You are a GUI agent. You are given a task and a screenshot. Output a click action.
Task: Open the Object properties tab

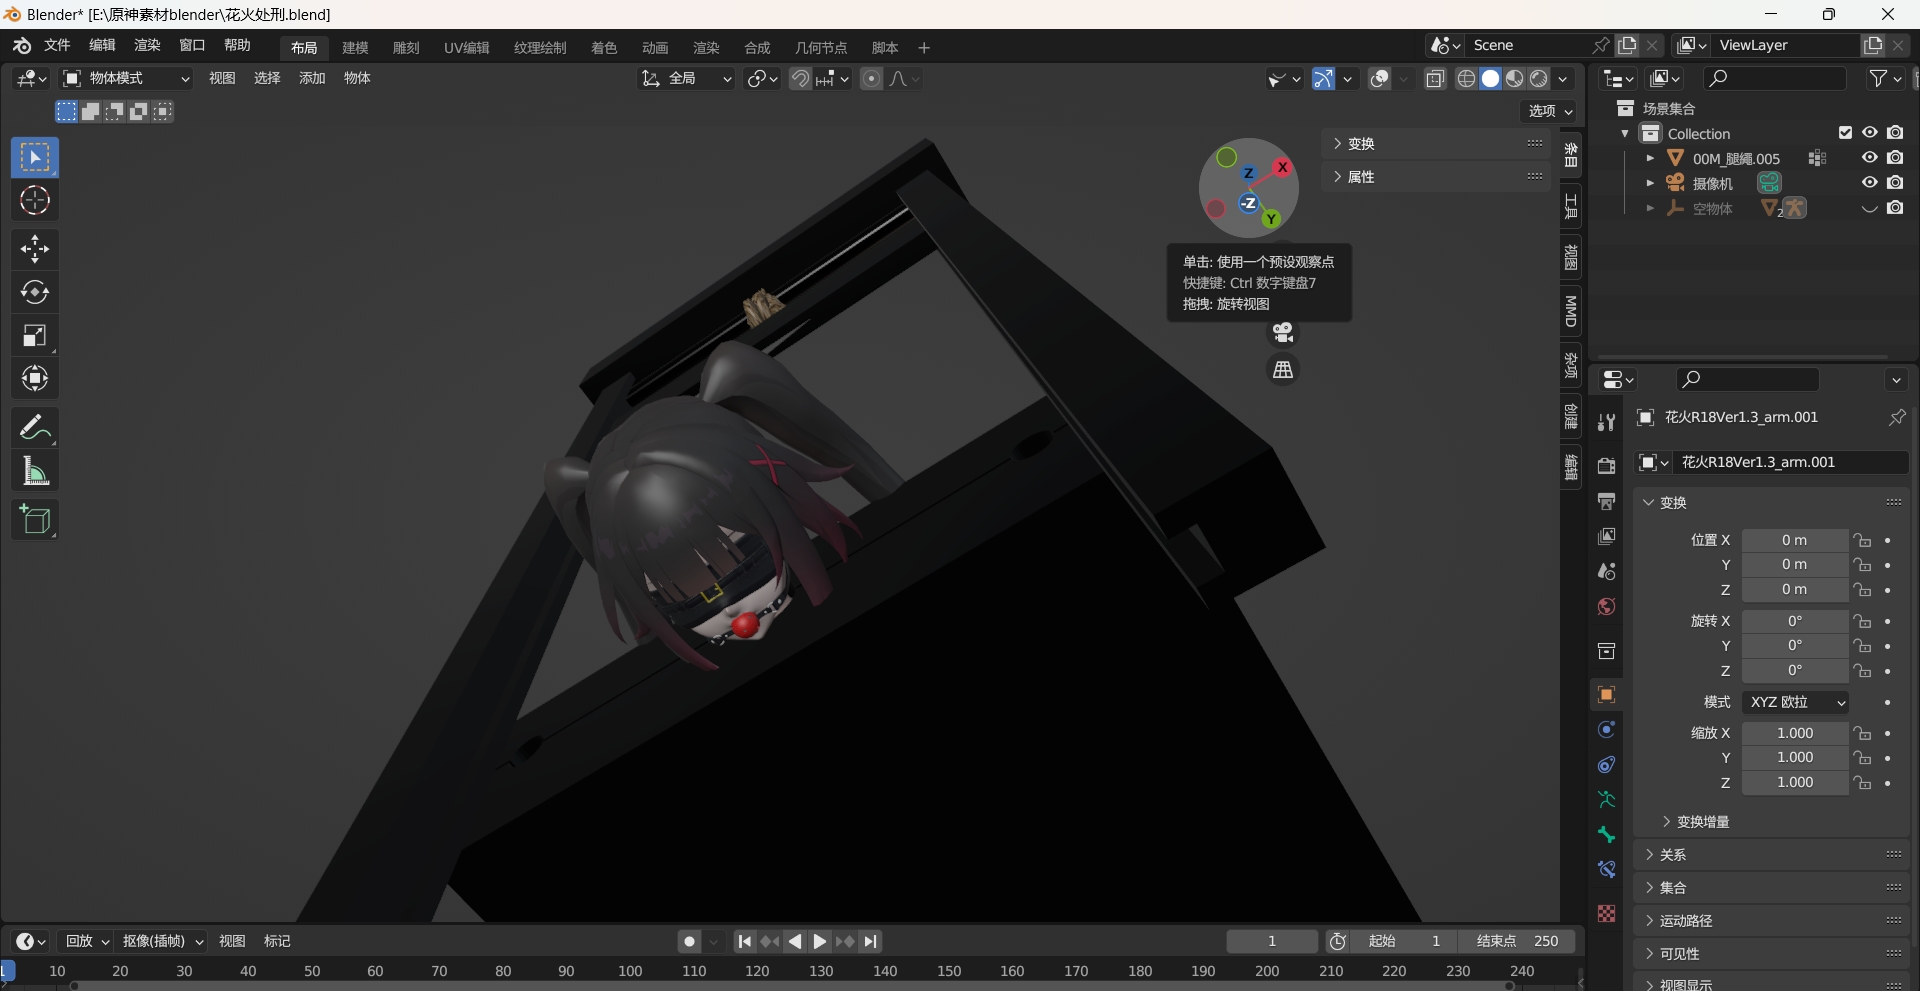tap(1607, 695)
